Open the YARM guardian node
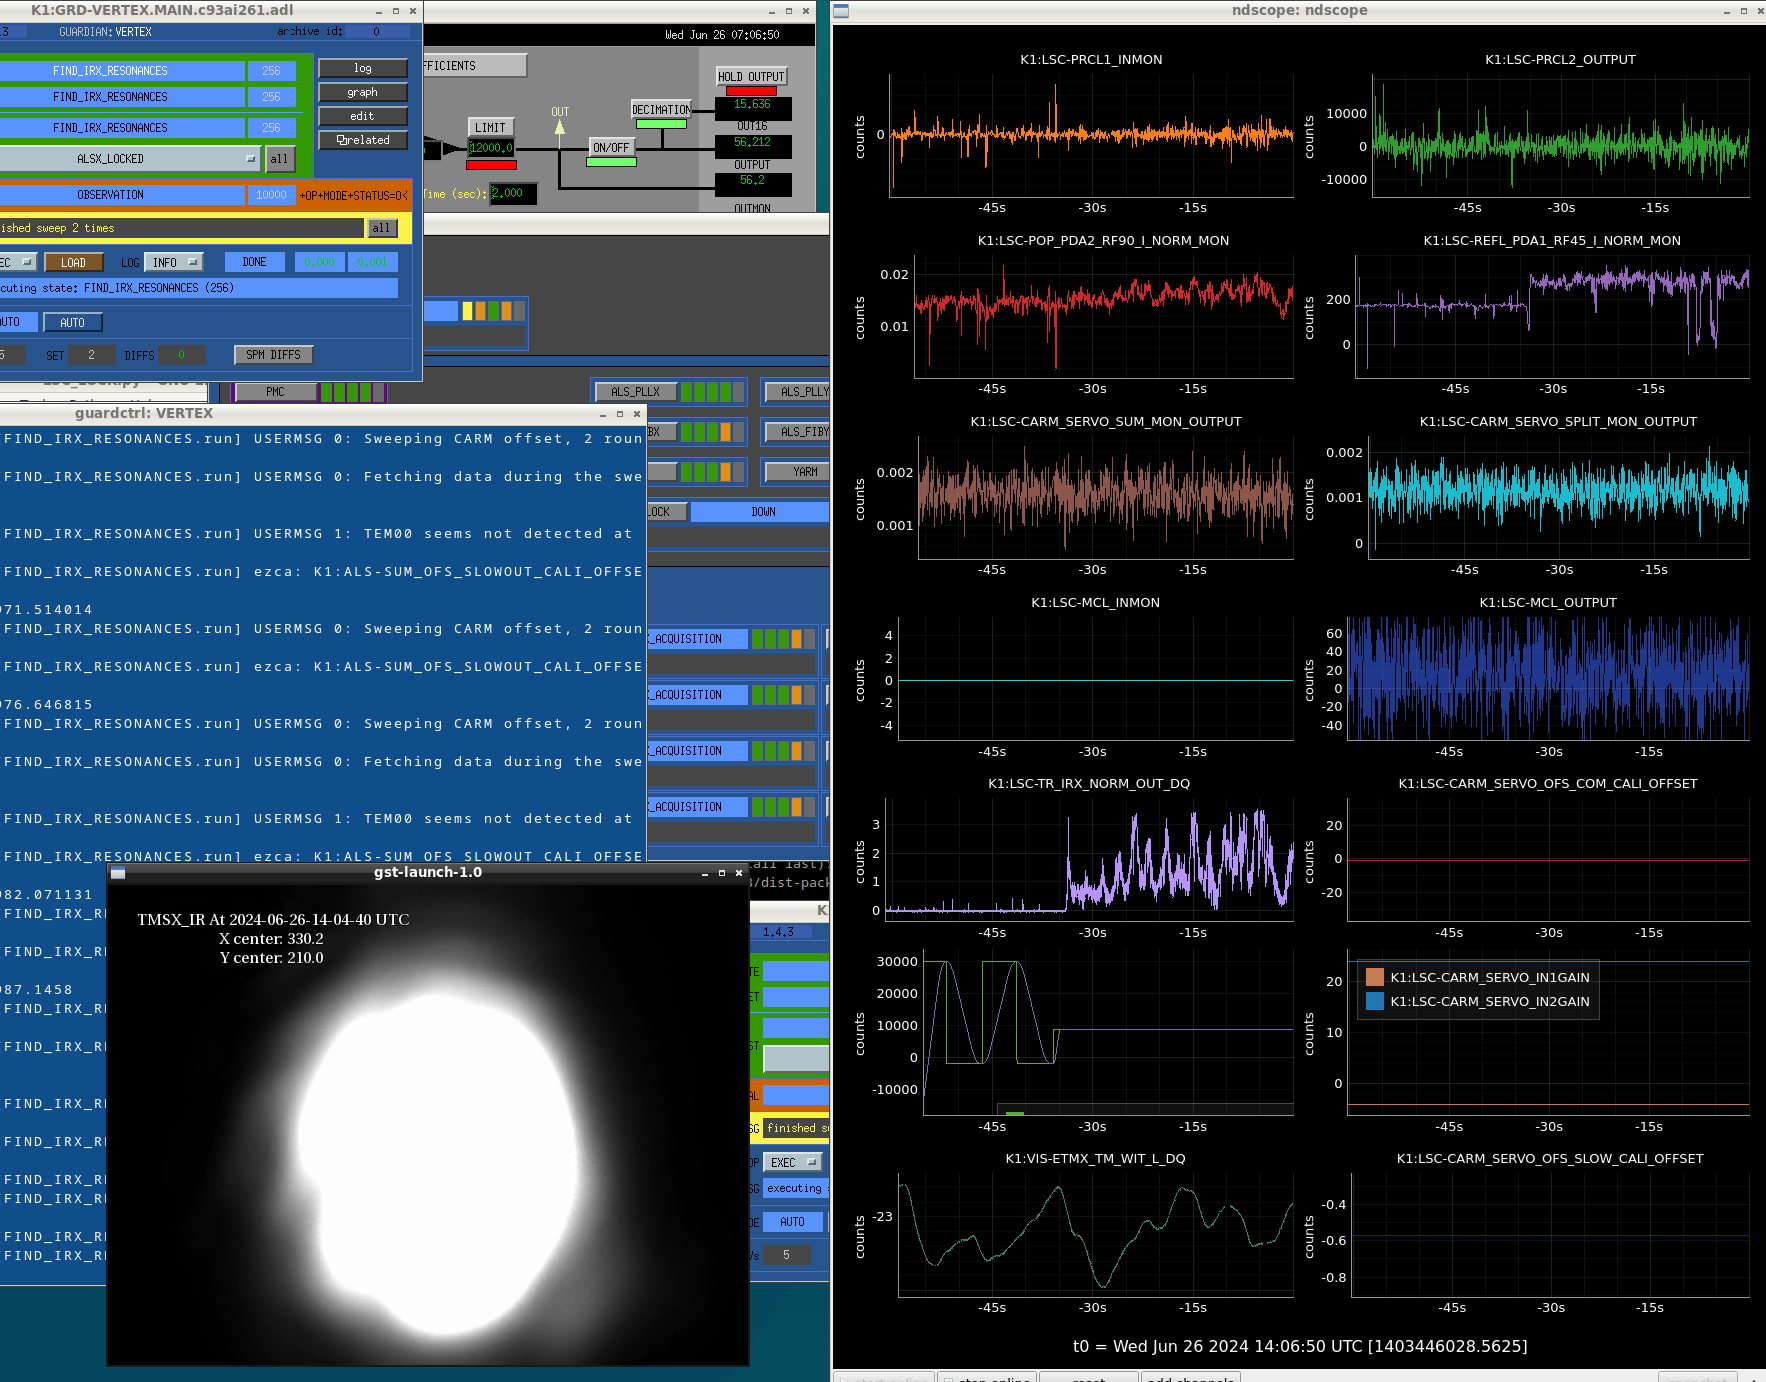Viewport: 1766px width, 1382px height. pyautogui.click(x=797, y=472)
